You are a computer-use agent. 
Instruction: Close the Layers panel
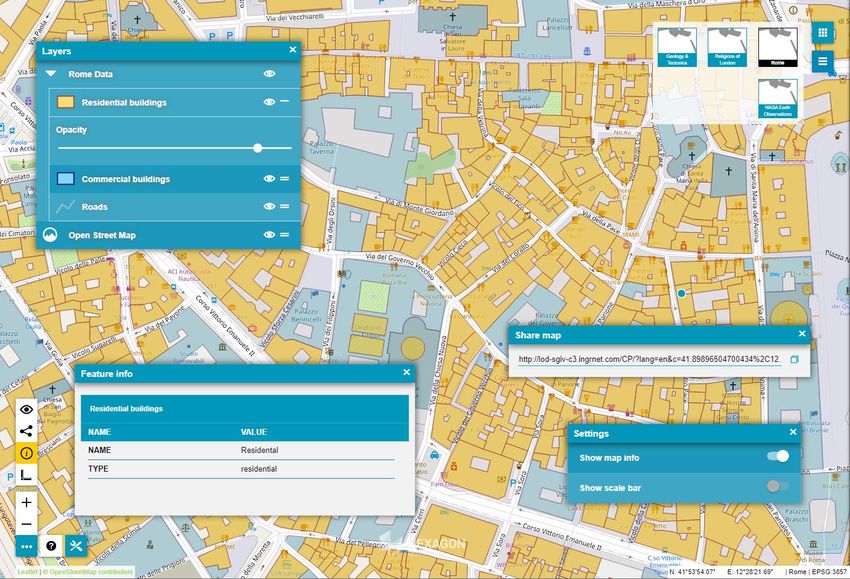pos(293,50)
